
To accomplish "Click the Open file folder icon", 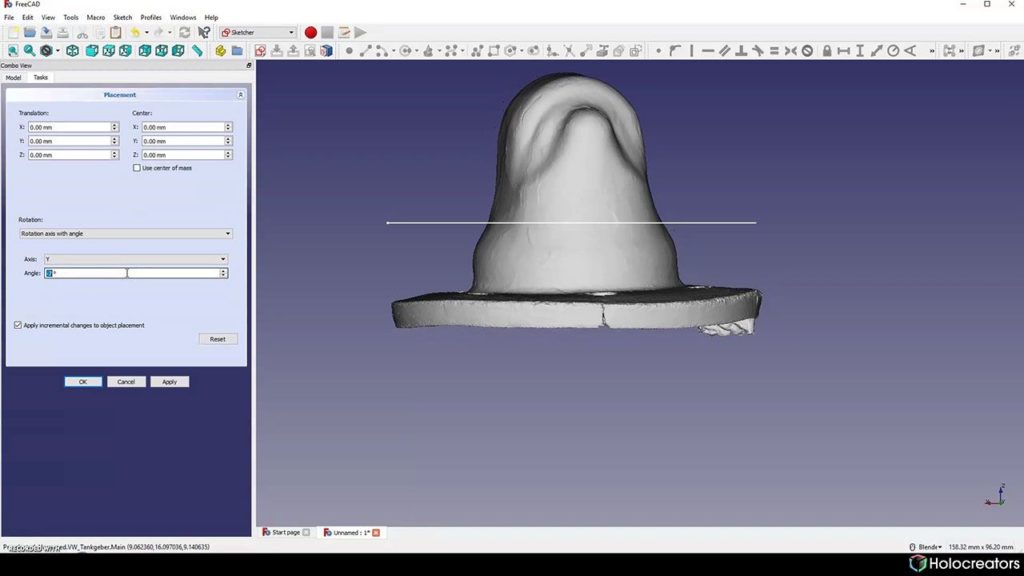I will (x=29, y=33).
